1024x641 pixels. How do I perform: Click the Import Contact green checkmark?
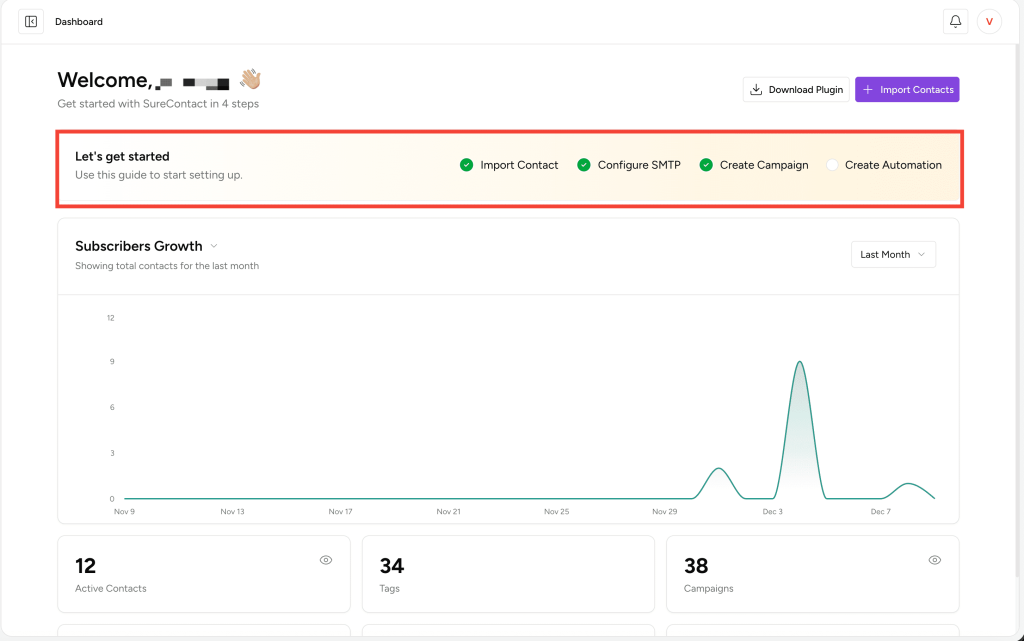point(466,165)
